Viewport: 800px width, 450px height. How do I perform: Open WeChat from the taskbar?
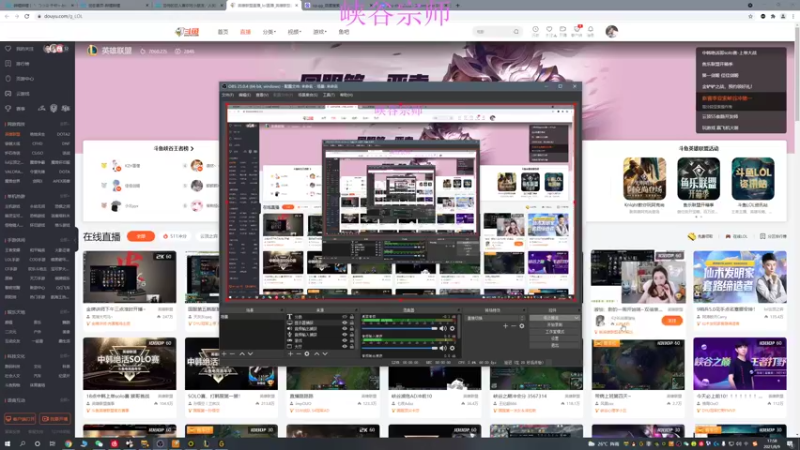point(98,444)
